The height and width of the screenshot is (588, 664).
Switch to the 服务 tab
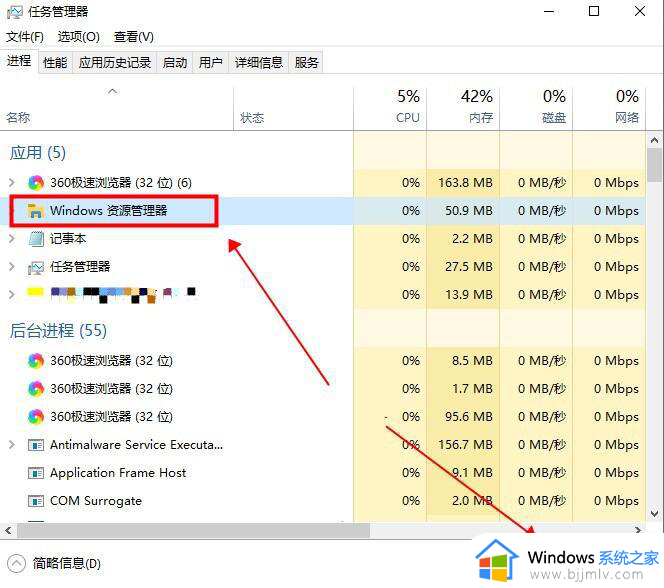[x=306, y=63]
